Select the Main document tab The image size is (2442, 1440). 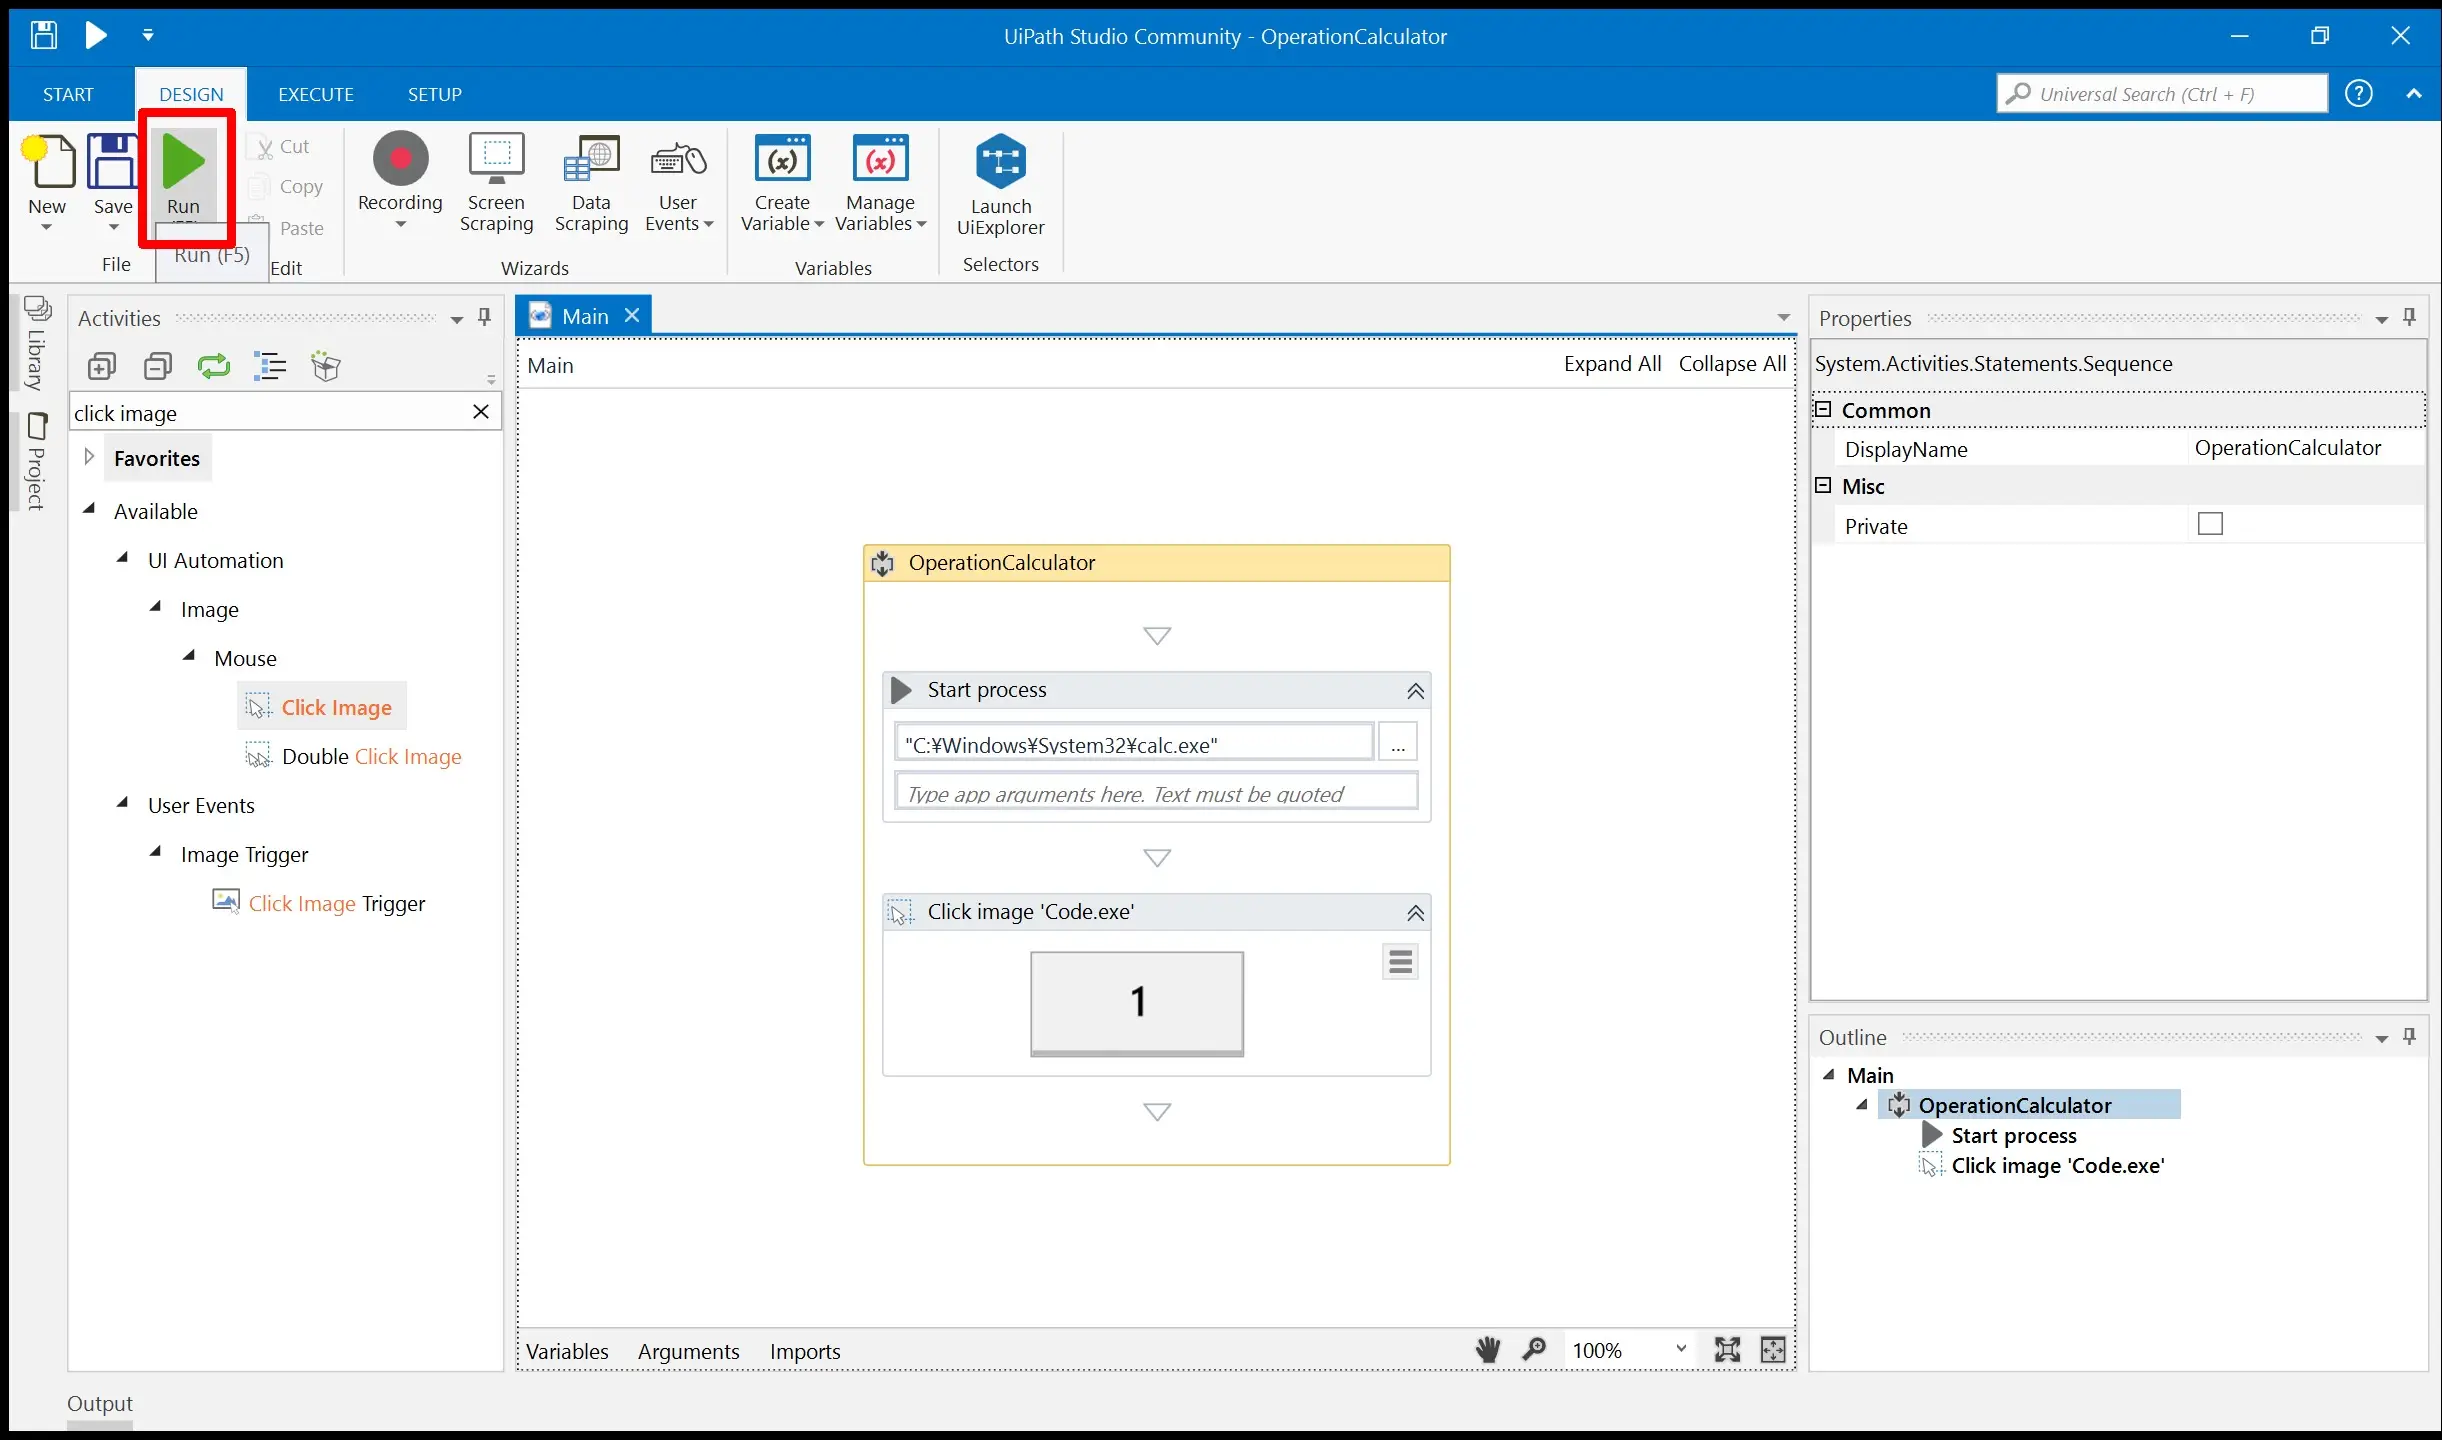(584, 316)
